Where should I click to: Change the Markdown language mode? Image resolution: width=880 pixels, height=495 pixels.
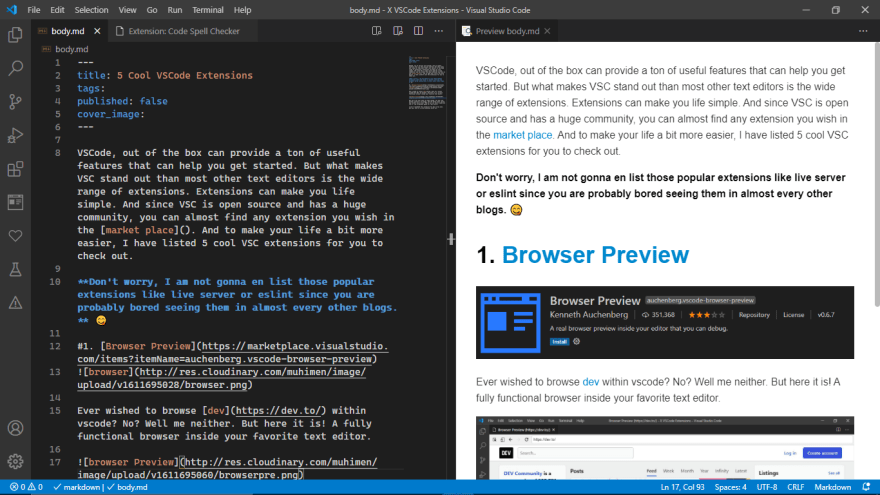(832, 487)
